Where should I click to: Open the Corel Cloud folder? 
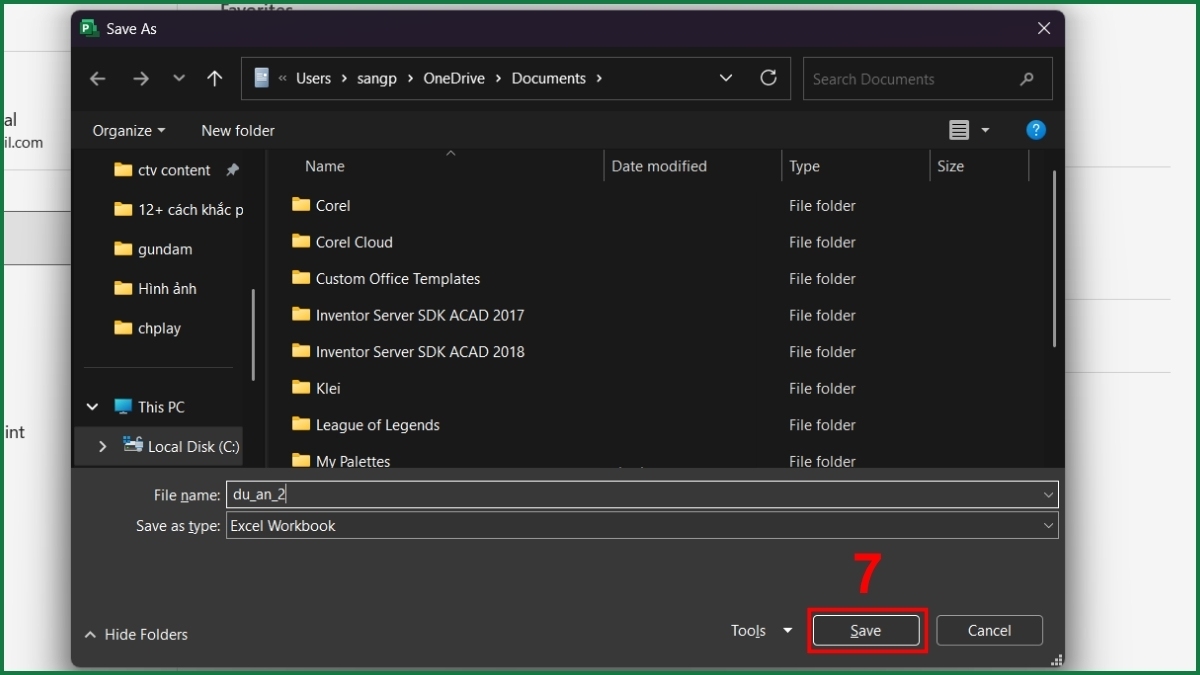pos(354,242)
